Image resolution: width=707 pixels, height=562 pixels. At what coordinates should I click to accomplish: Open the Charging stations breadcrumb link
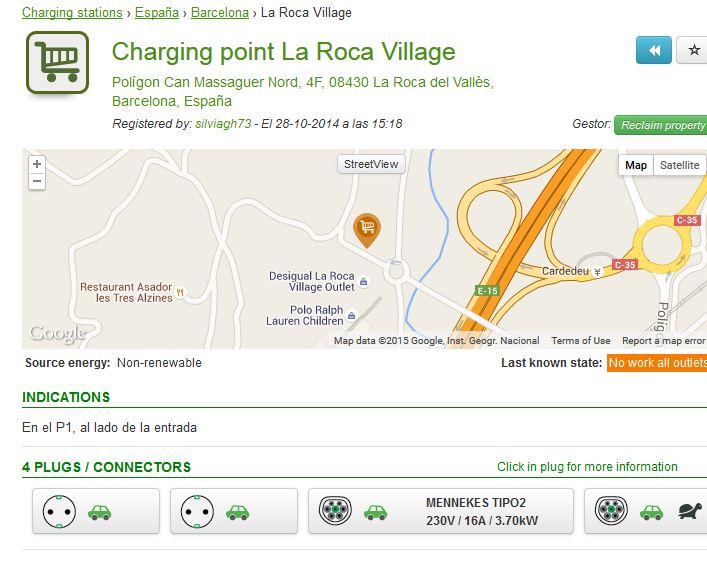pyautogui.click(x=72, y=13)
